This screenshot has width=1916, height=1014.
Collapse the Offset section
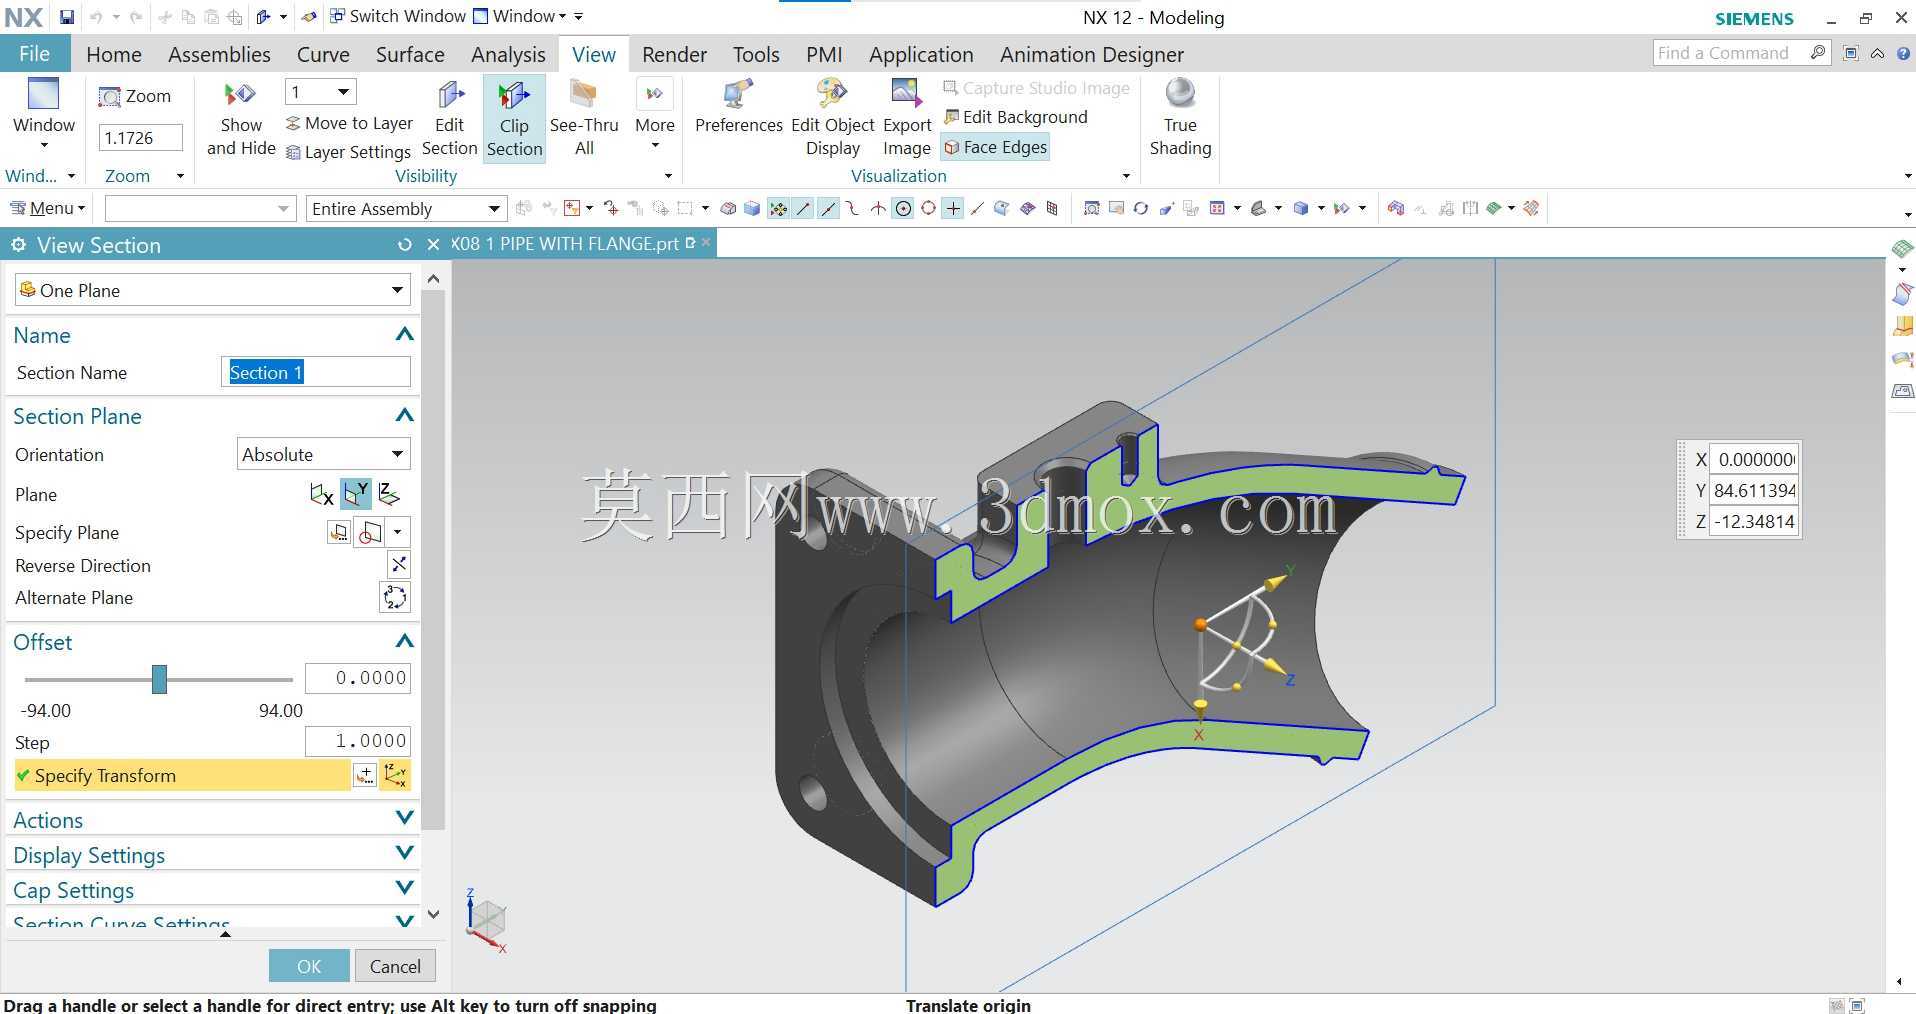(x=404, y=641)
